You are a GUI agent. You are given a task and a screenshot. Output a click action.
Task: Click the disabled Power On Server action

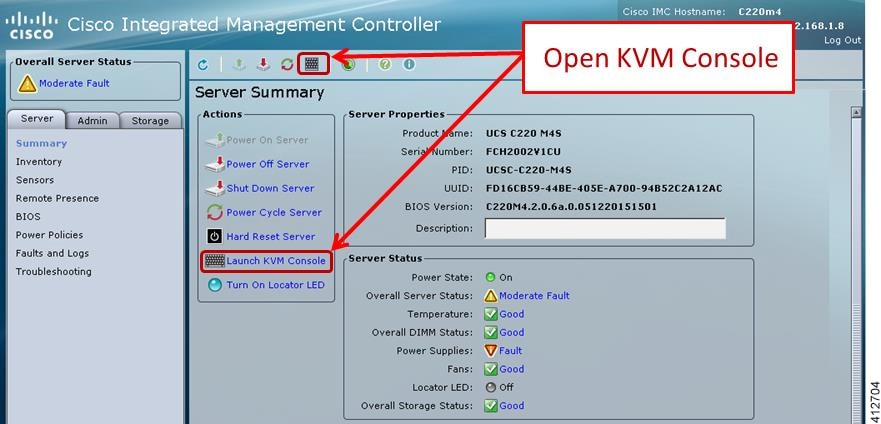coord(257,140)
